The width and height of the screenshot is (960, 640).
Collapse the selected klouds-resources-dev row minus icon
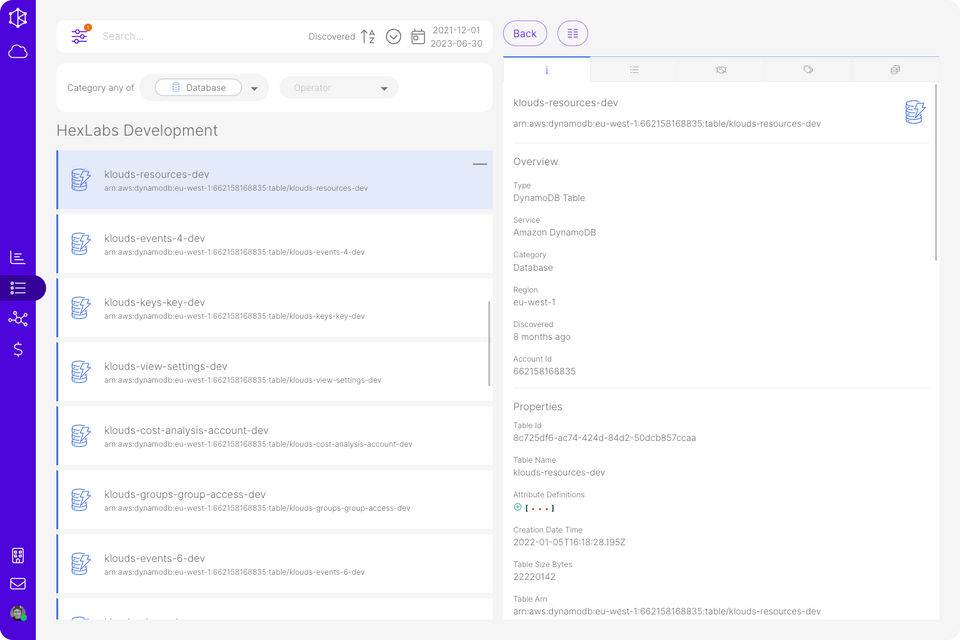[x=480, y=164]
